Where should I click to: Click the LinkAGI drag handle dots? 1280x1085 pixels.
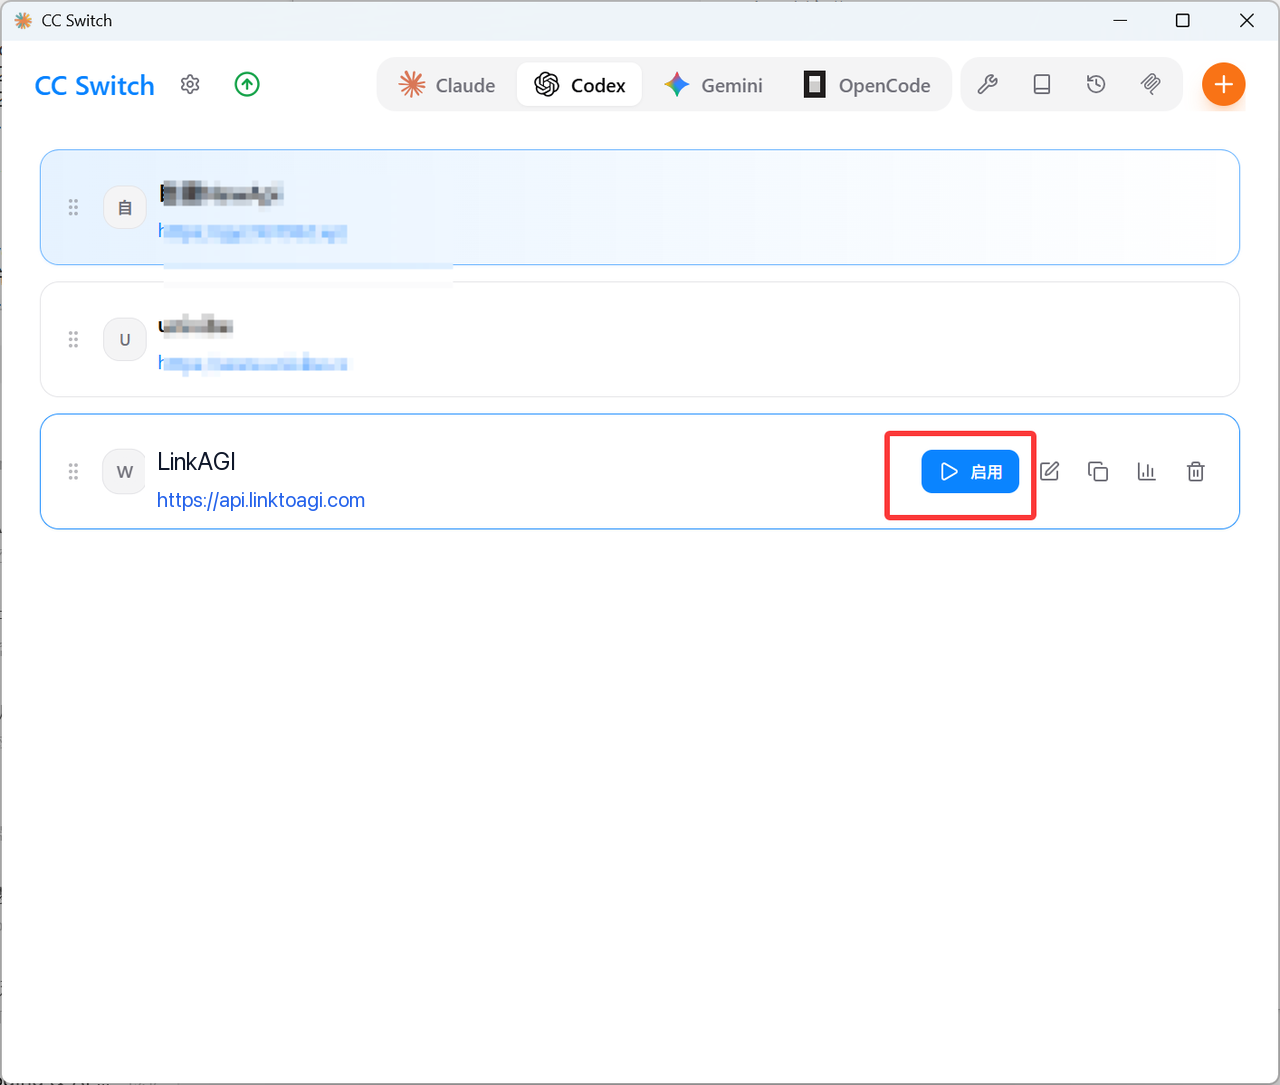click(x=73, y=471)
